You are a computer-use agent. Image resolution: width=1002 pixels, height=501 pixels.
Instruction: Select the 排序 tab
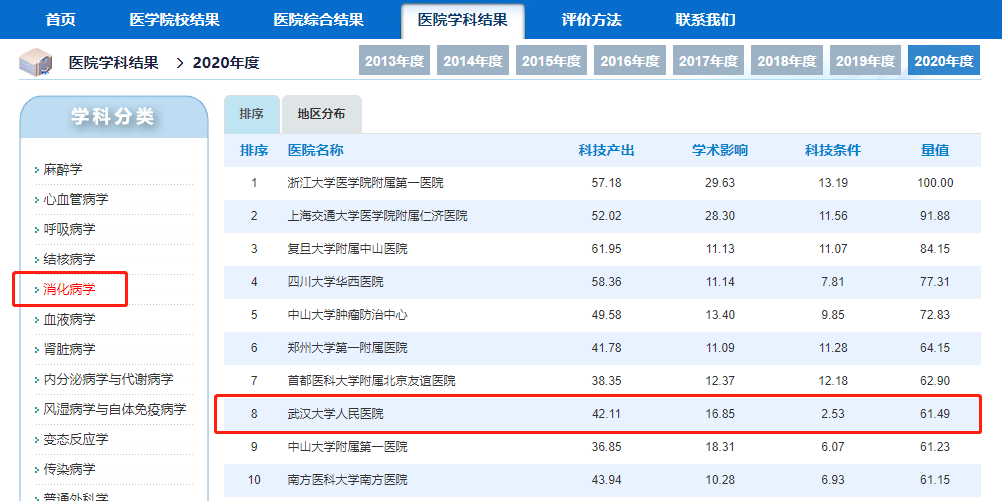pyautogui.click(x=252, y=114)
